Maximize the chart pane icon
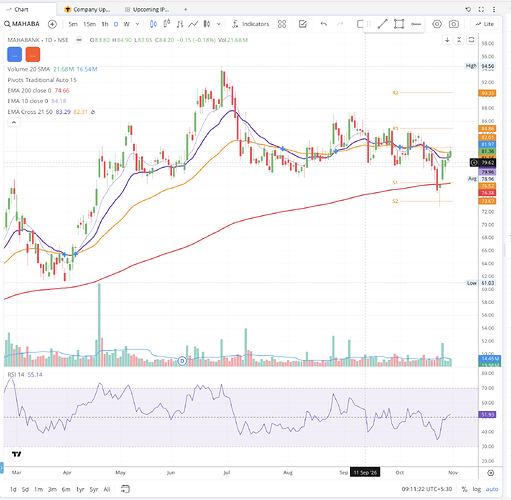This screenshot has height=500, width=511. coord(471,40)
